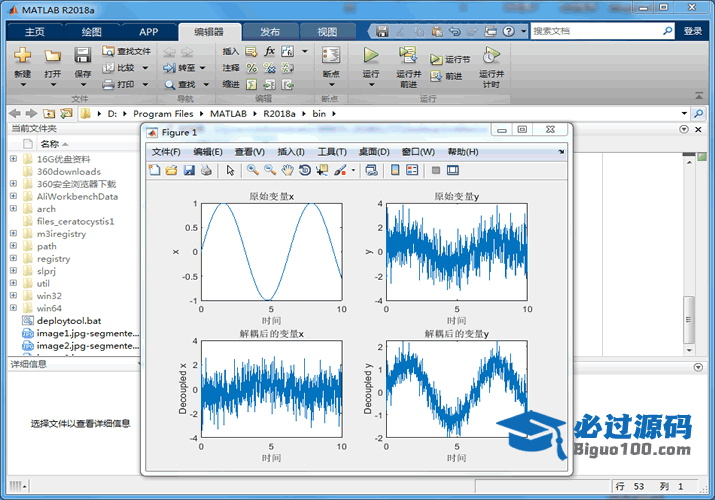Expand the 16G优盘资料 folder
715x500 pixels.
pyautogui.click(x=13, y=159)
